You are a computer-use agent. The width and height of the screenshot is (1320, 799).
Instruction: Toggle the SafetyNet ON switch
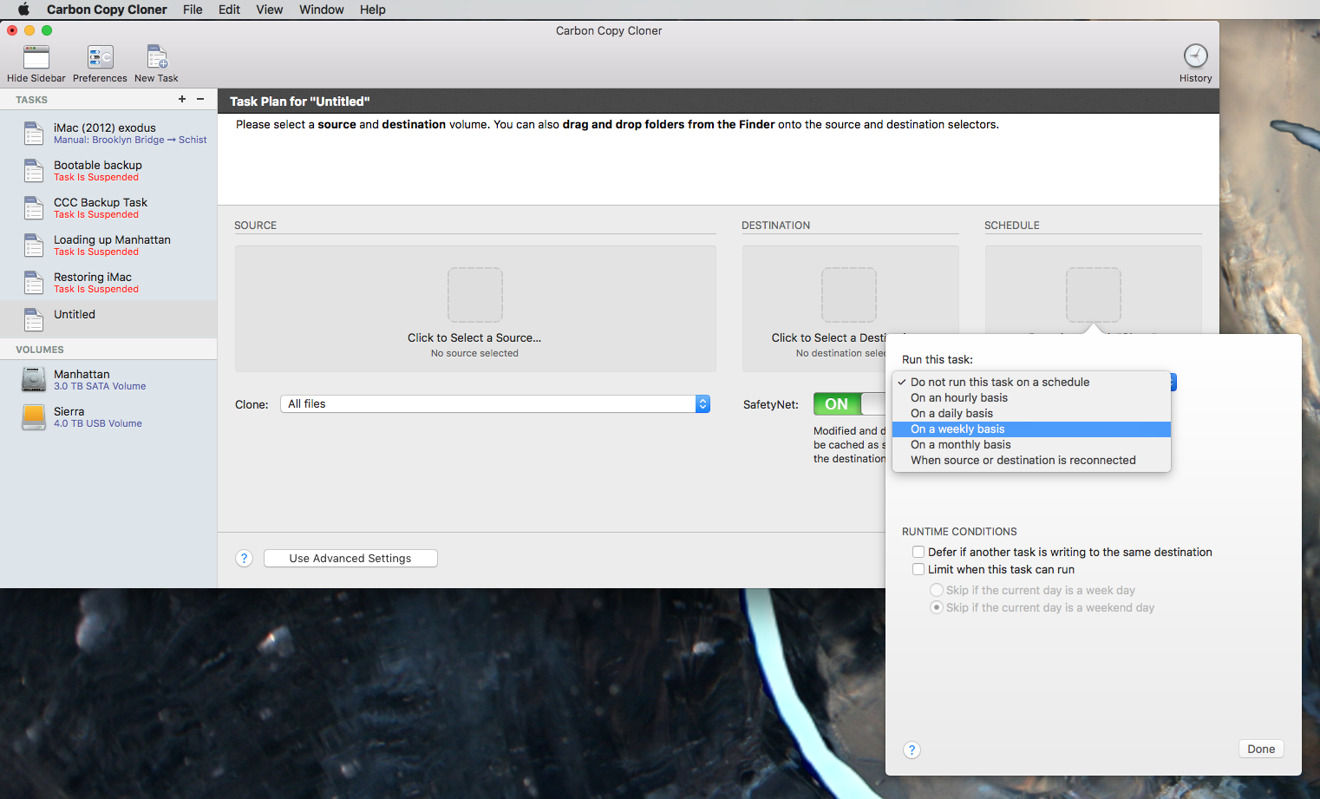[850, 404]
